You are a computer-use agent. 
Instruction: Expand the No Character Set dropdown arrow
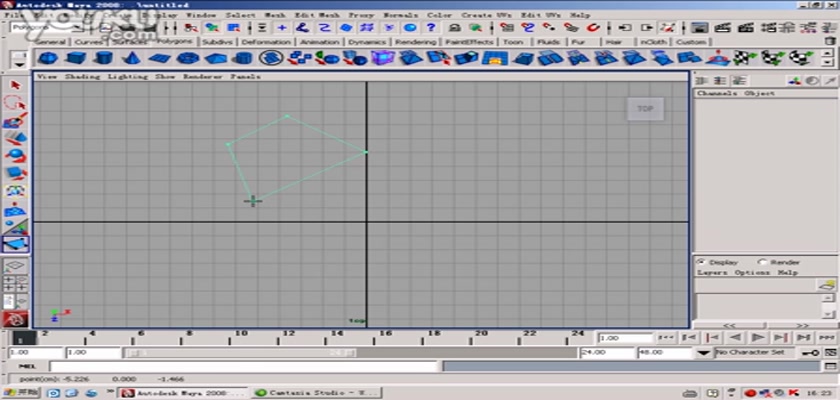point(706,353)
